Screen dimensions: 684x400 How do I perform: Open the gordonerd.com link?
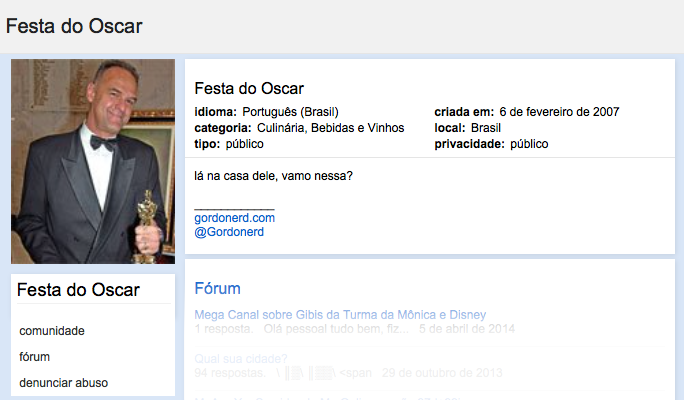pos(234,218)
